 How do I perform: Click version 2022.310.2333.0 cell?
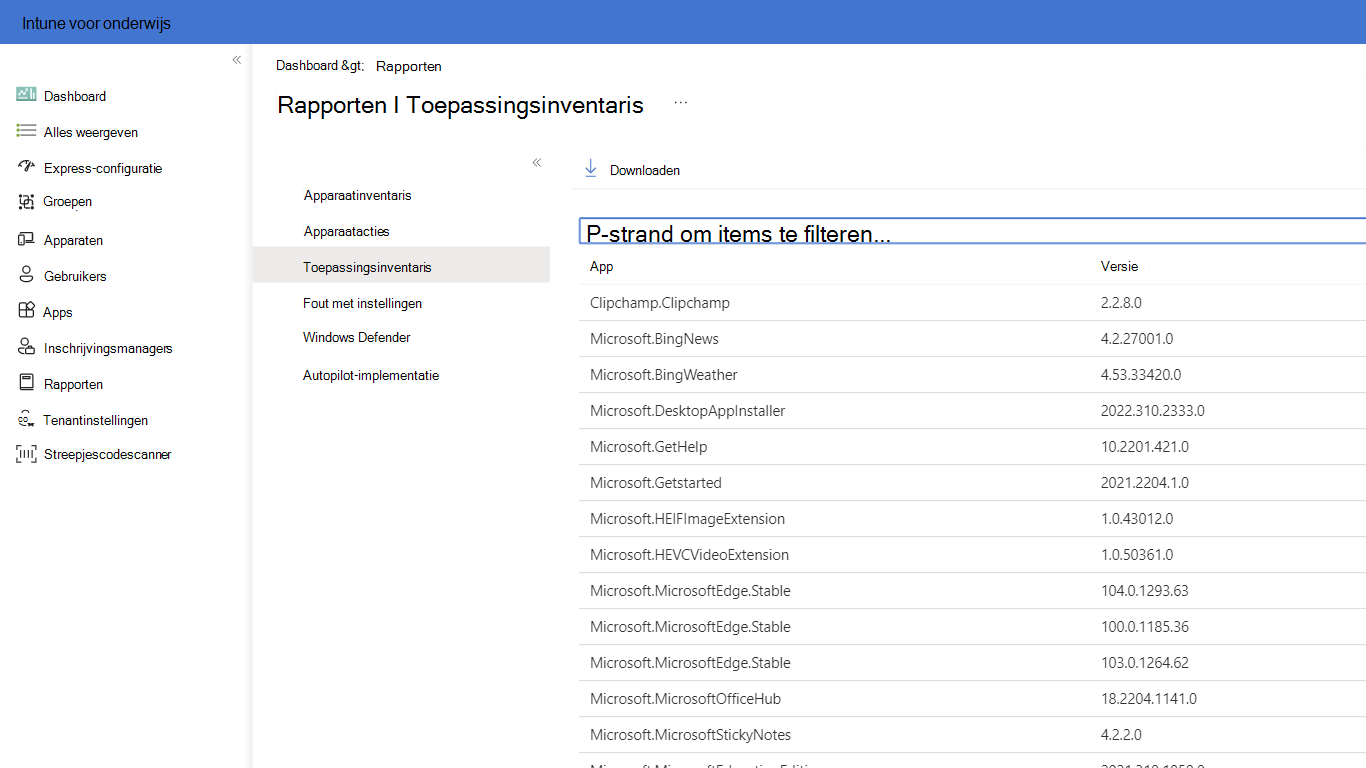(1153, 411)
